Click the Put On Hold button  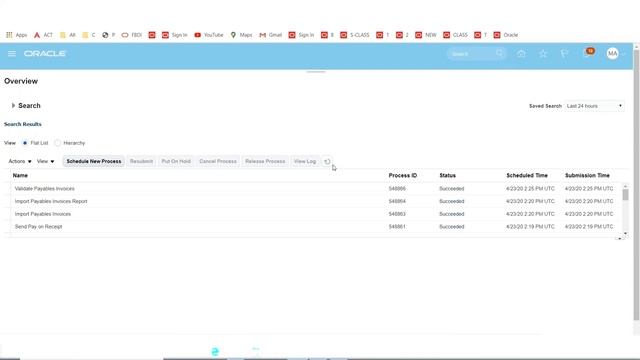[176, 161]
